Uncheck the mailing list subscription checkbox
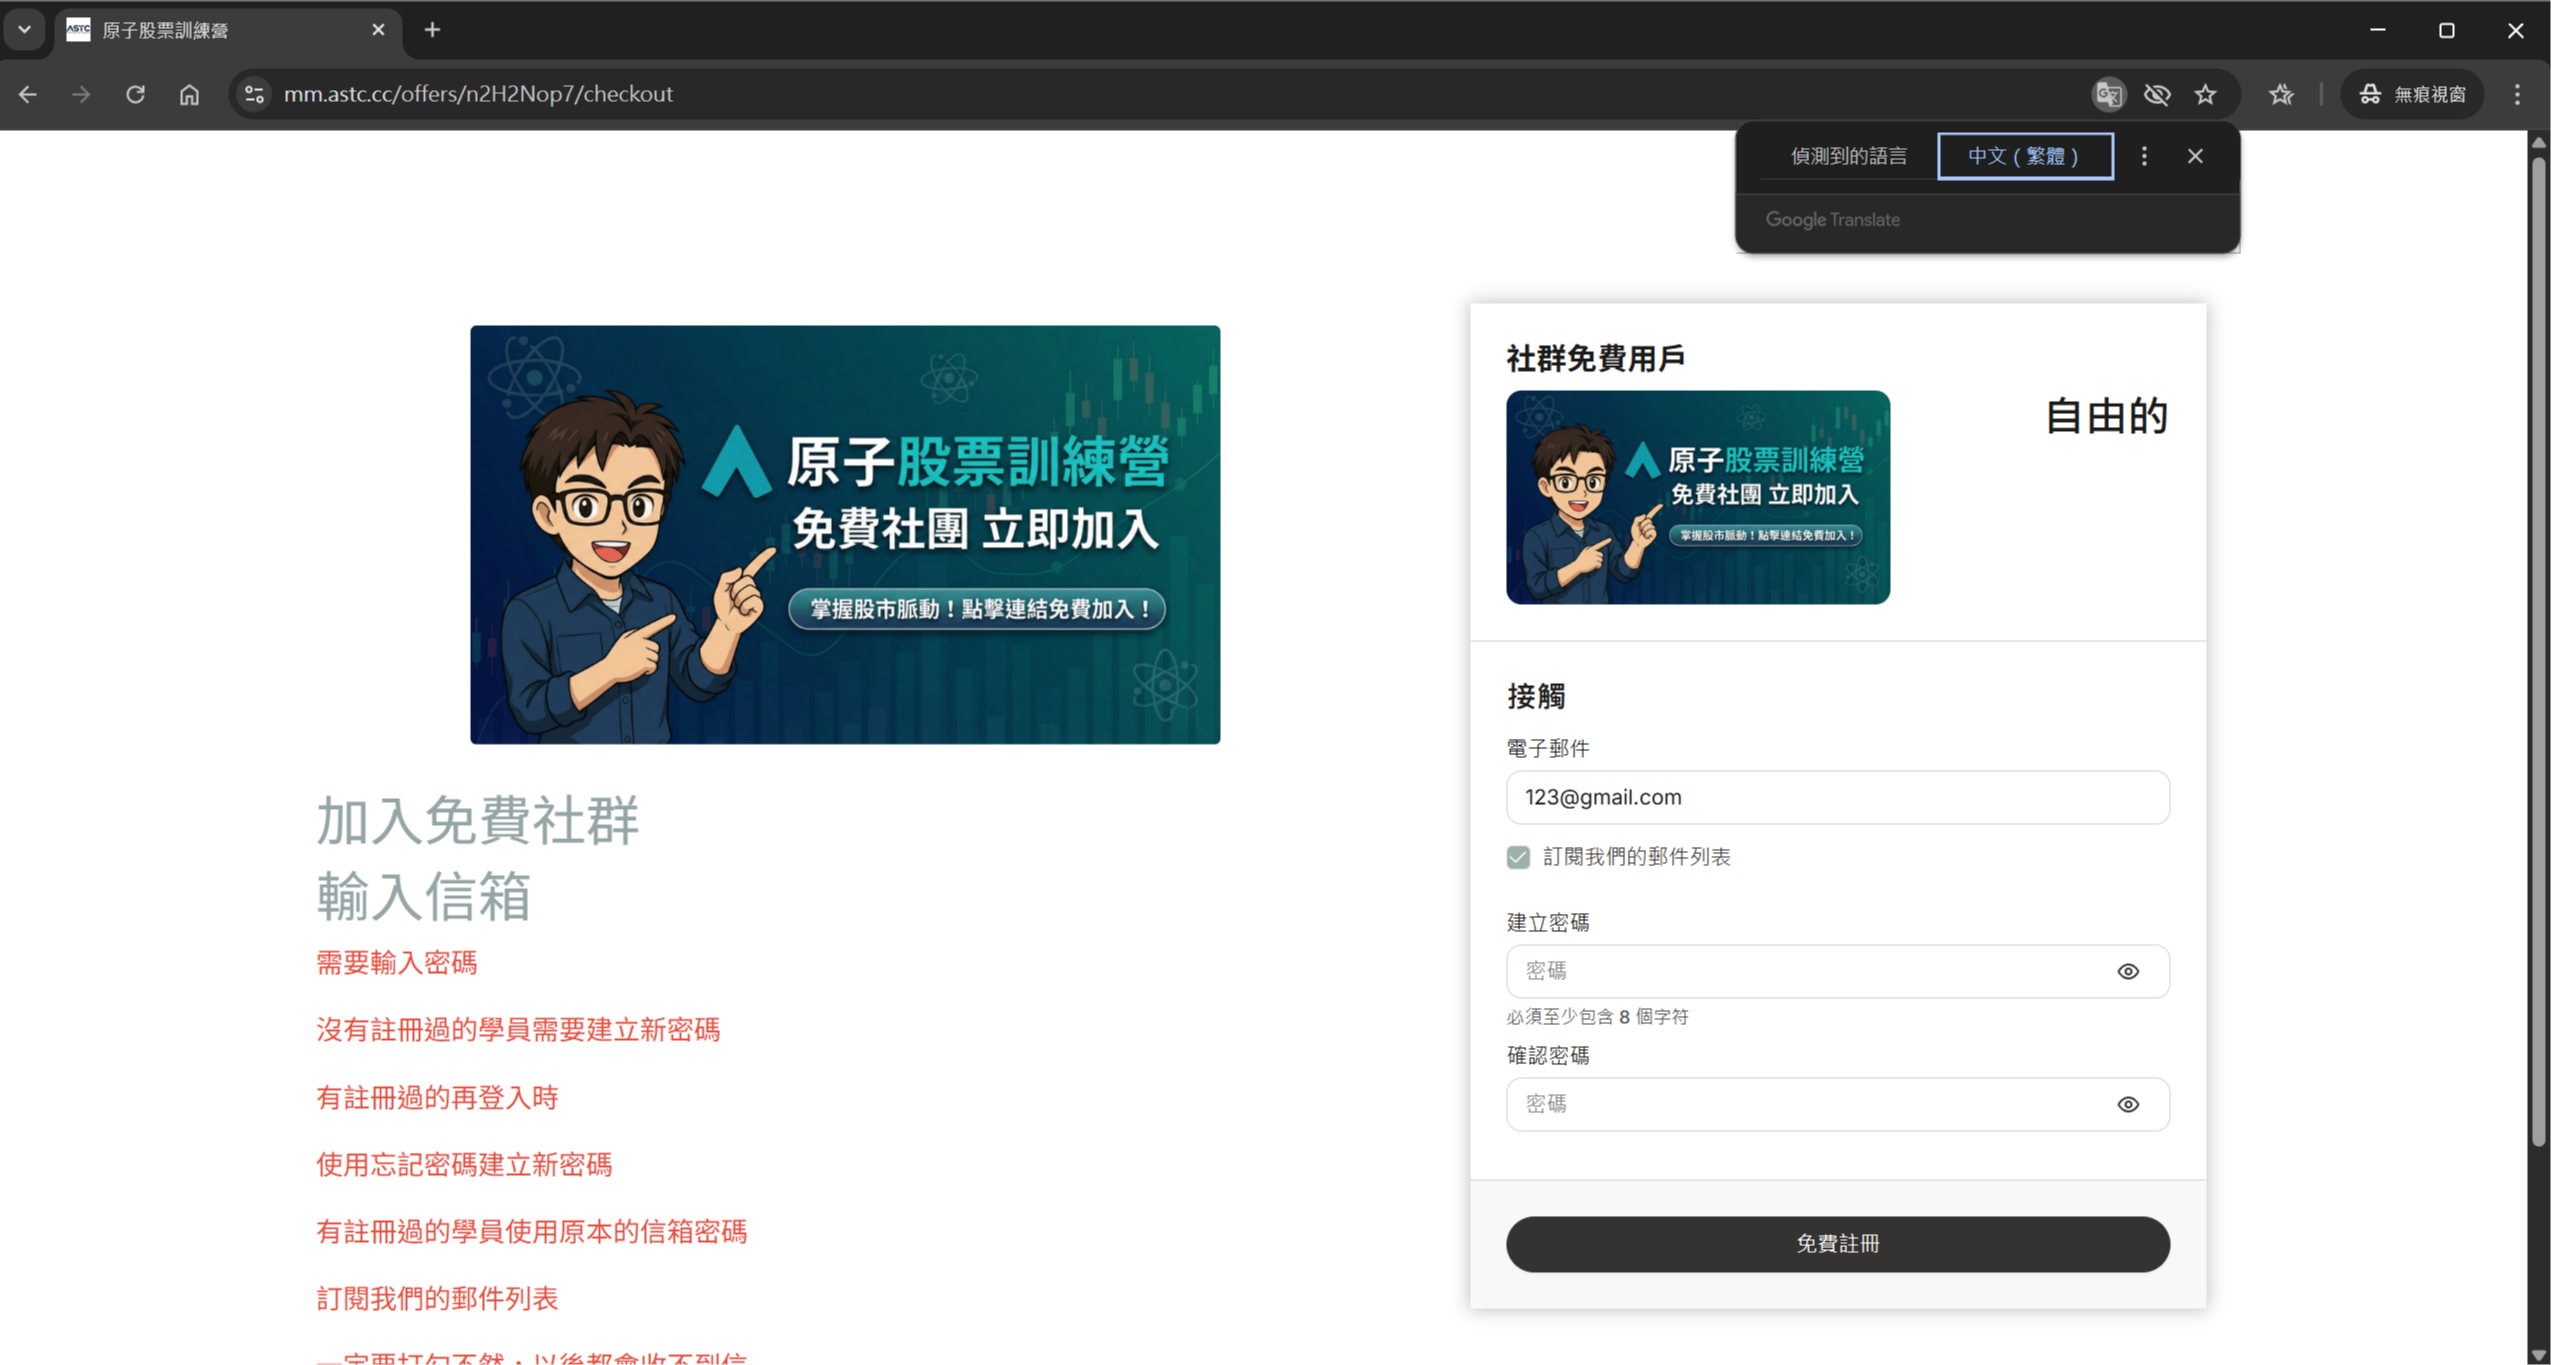Screen dimensions: 2551x1365 (x=1518, y=857)
